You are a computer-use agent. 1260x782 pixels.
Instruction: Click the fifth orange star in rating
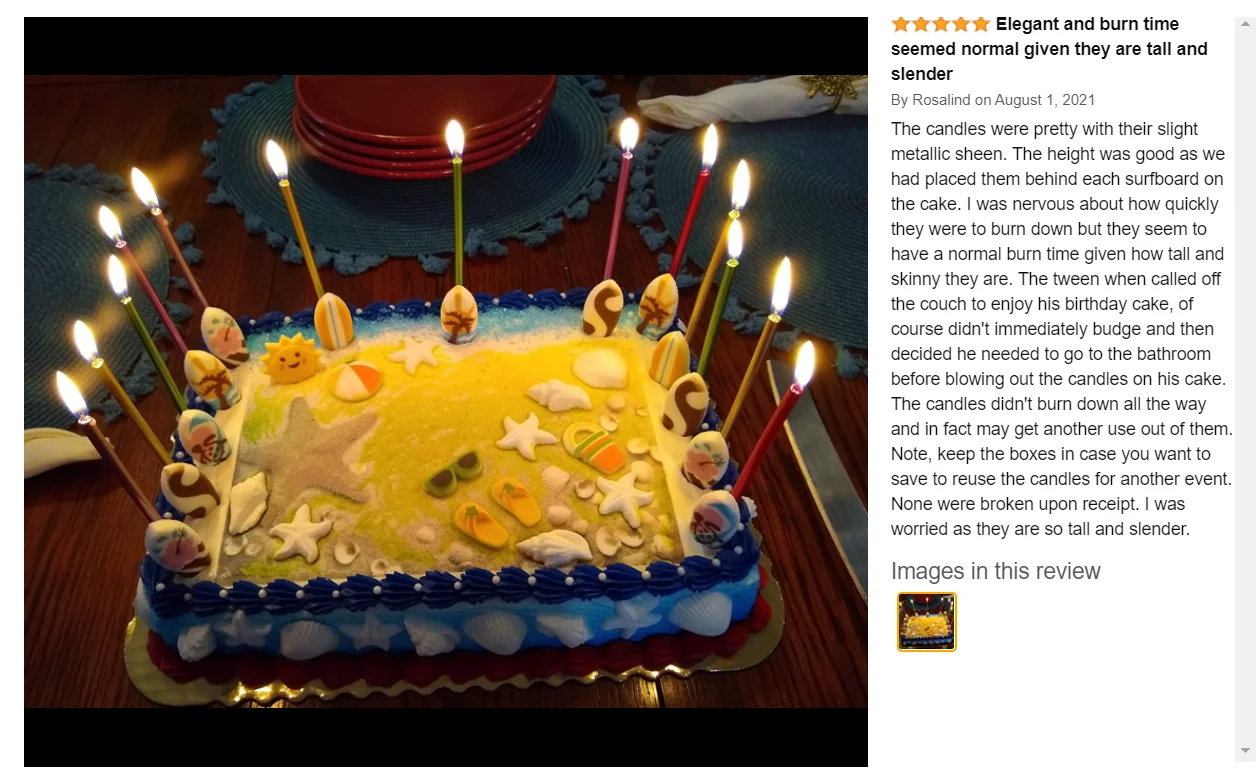pos(980,24)
